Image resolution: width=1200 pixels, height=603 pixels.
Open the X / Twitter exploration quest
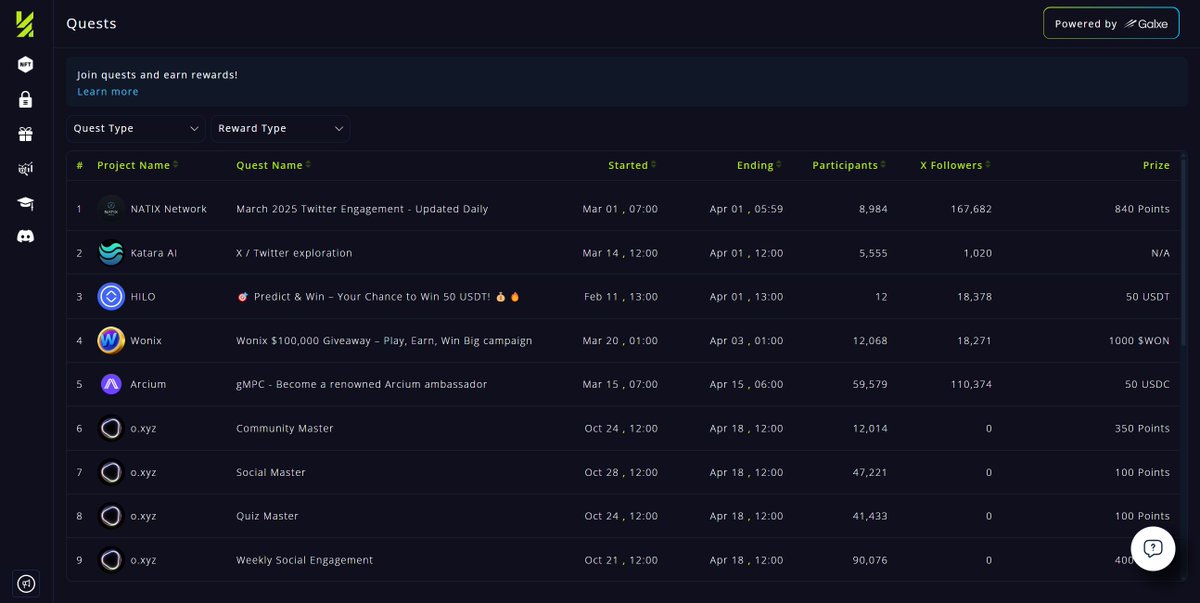(294, 253)
